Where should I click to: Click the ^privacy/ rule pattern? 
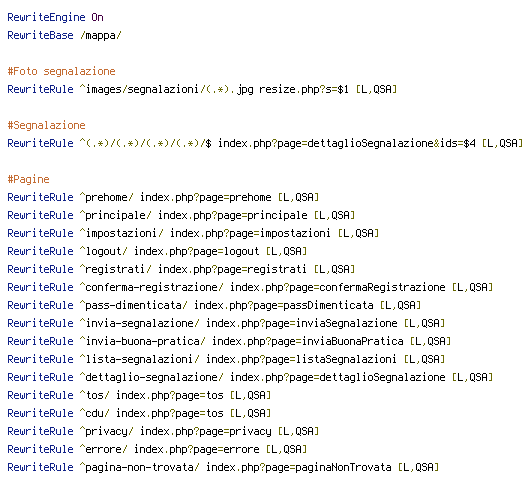click(x=107, y=431)
